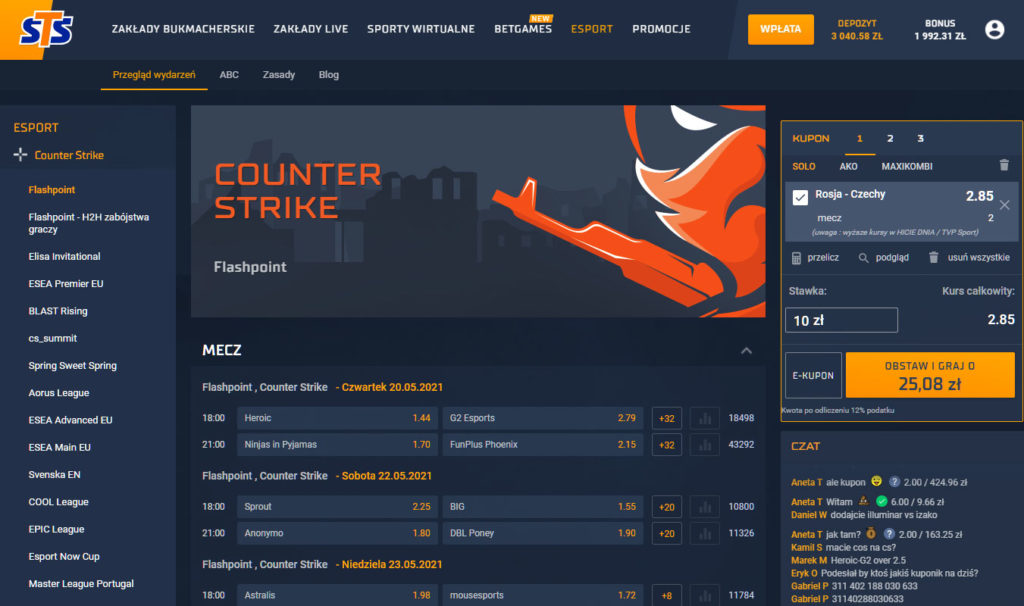Delete coupon using trash icon beside MAXIKOMBI

coord(1004,165)
